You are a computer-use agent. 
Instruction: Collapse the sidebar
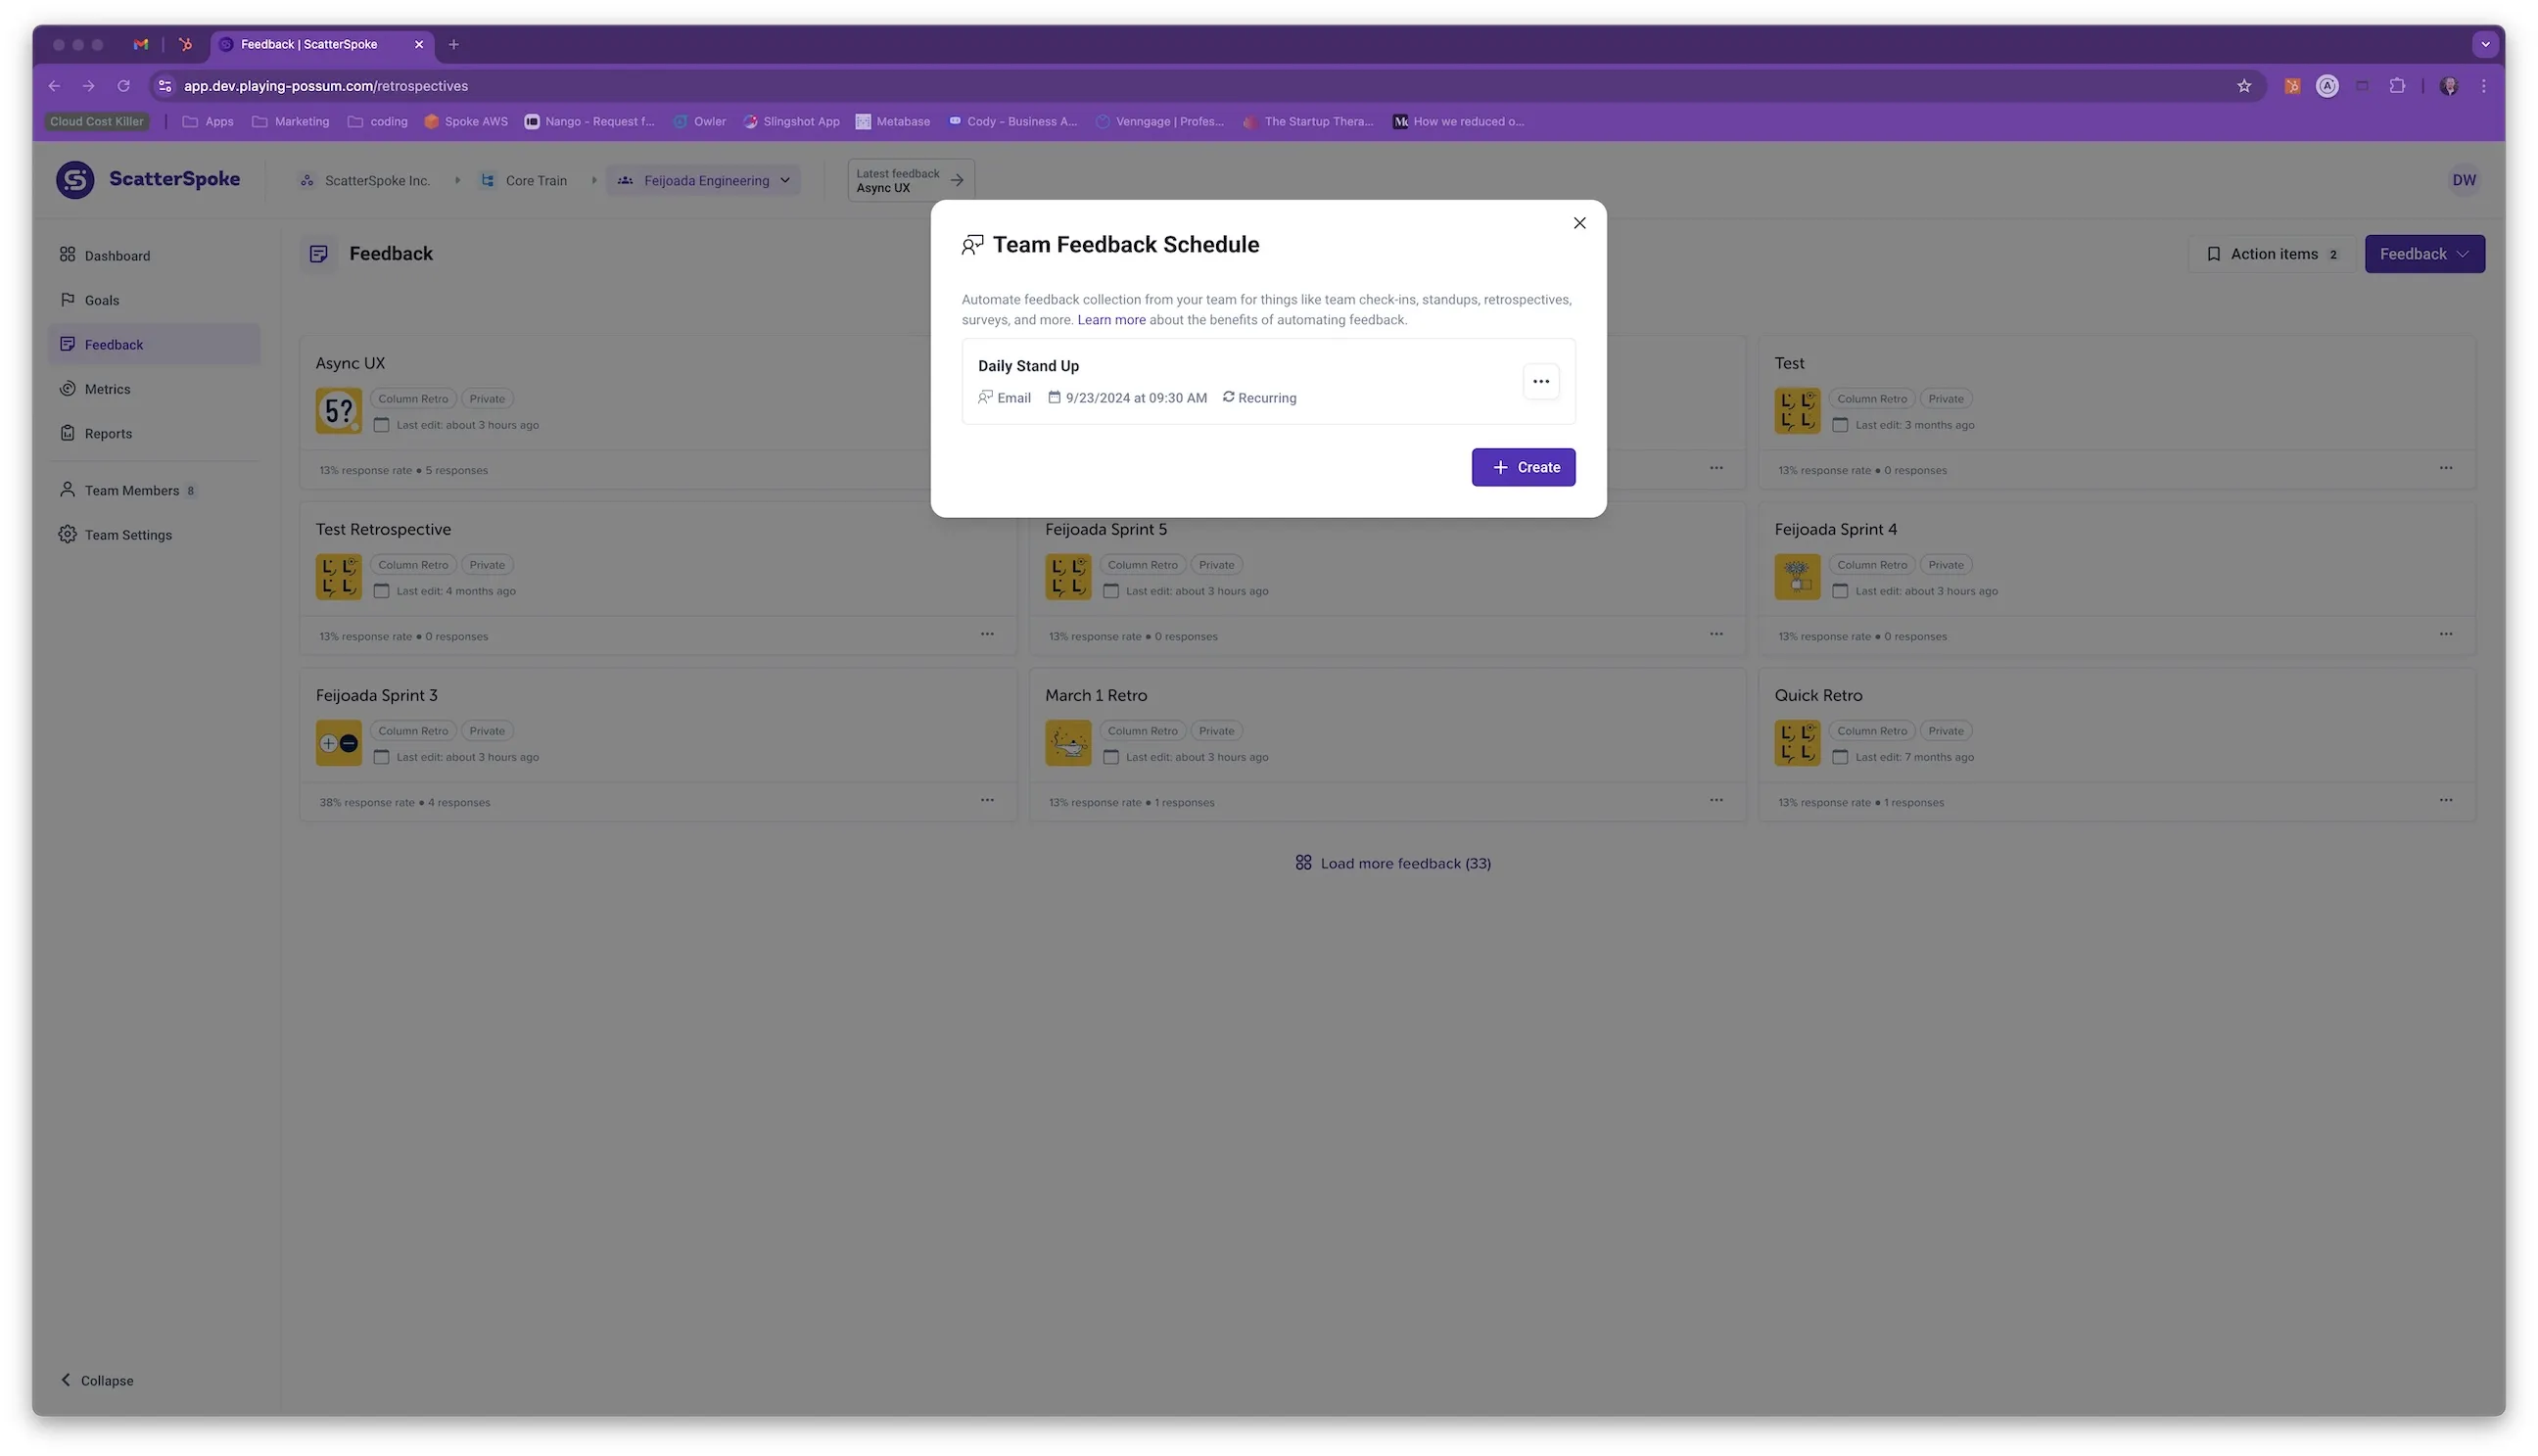tap(97, 1380)
